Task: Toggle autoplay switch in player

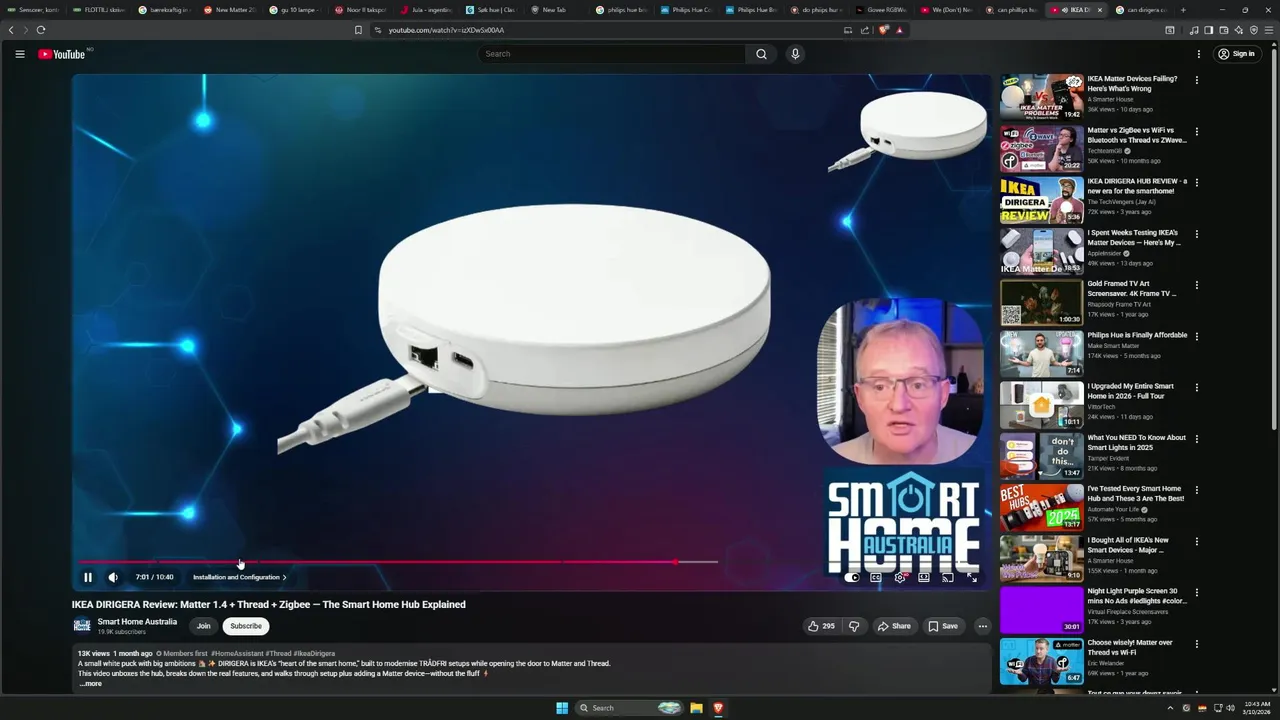Action: point(852,577)
